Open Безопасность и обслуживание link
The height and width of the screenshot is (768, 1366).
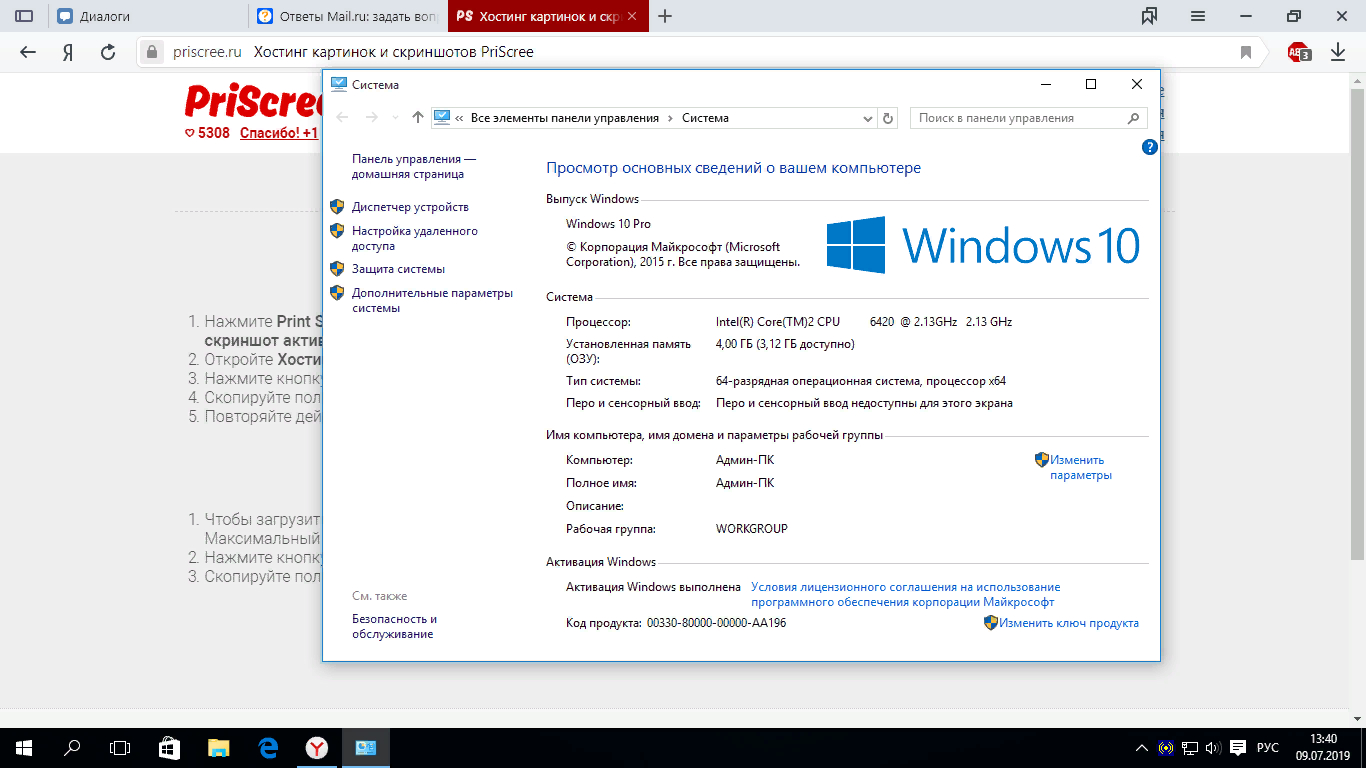(394, 626)
